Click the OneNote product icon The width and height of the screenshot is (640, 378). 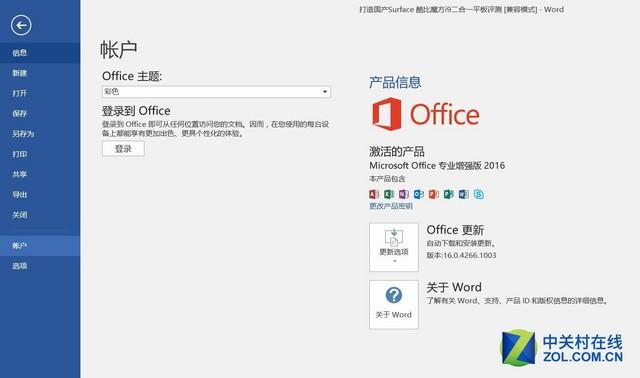point(404,194)
